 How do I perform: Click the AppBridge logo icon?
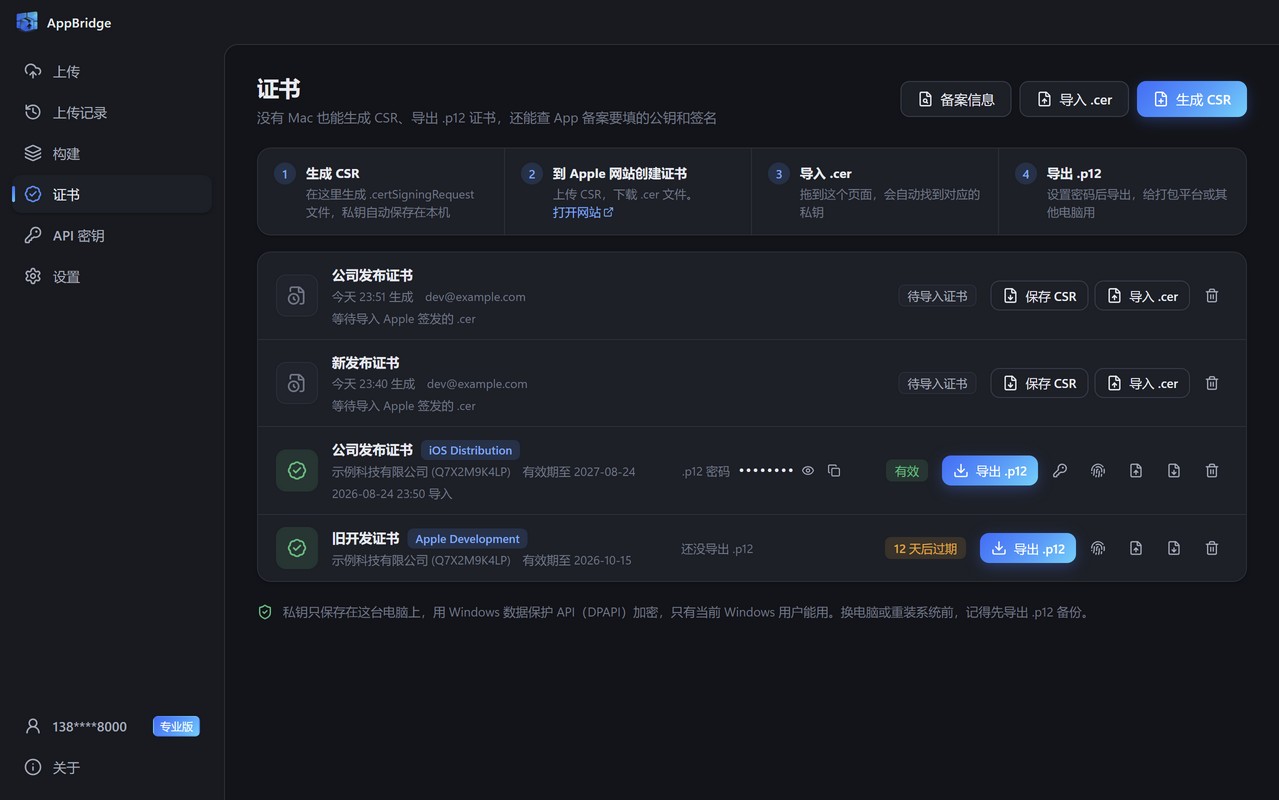click(x=27, y=22)
